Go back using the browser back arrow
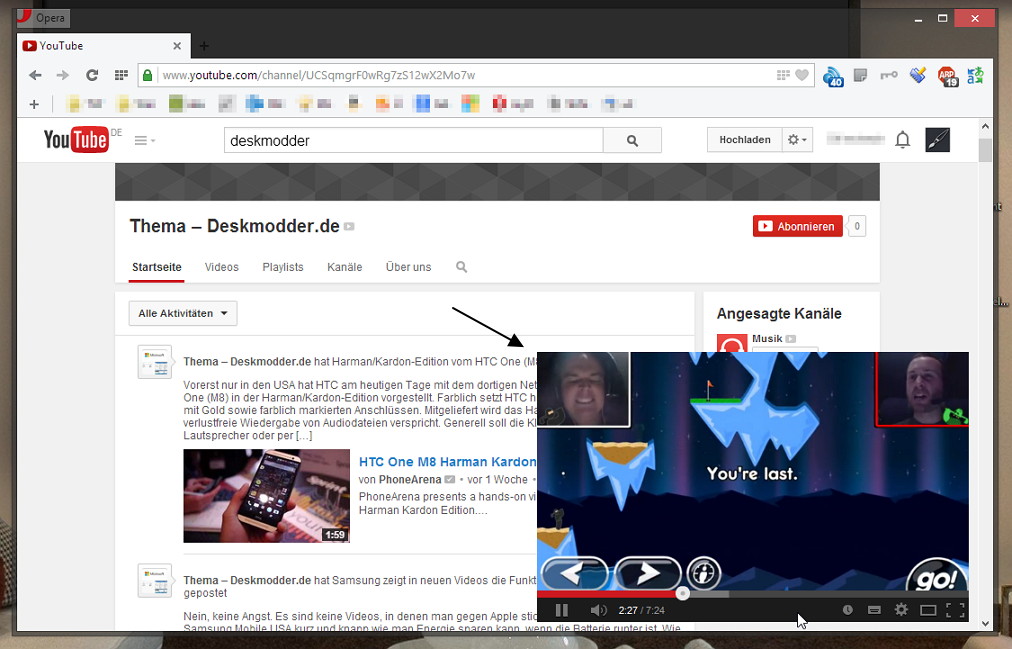 pyautogui.click(x=35, y=75)
